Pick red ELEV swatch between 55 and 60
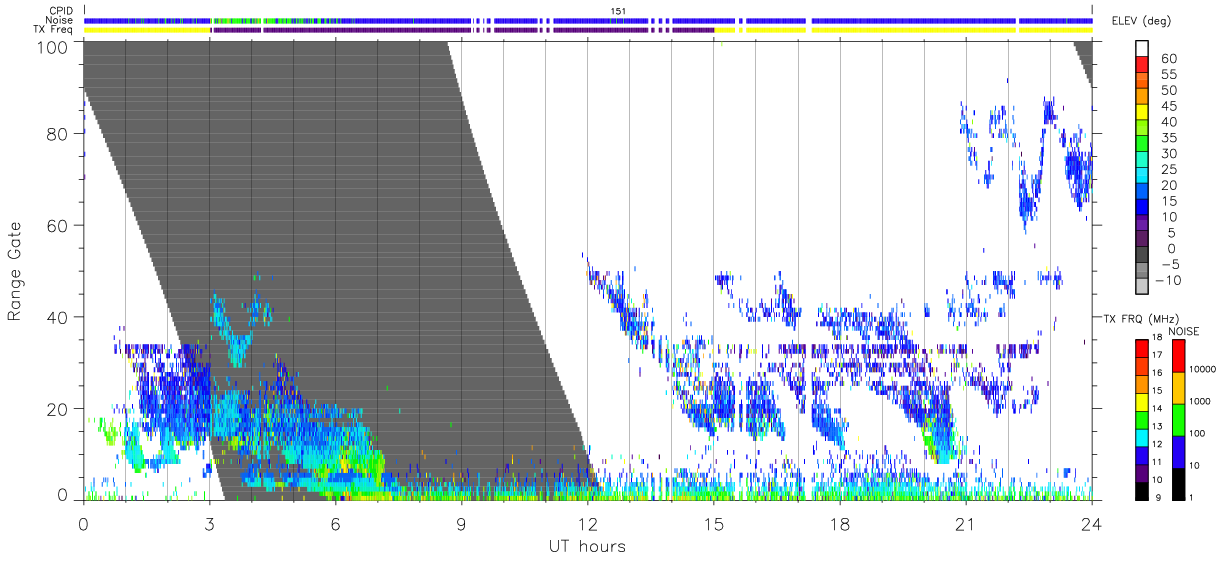The width and height of the screenshot is (1228, 567). [x=1142, y=66]
